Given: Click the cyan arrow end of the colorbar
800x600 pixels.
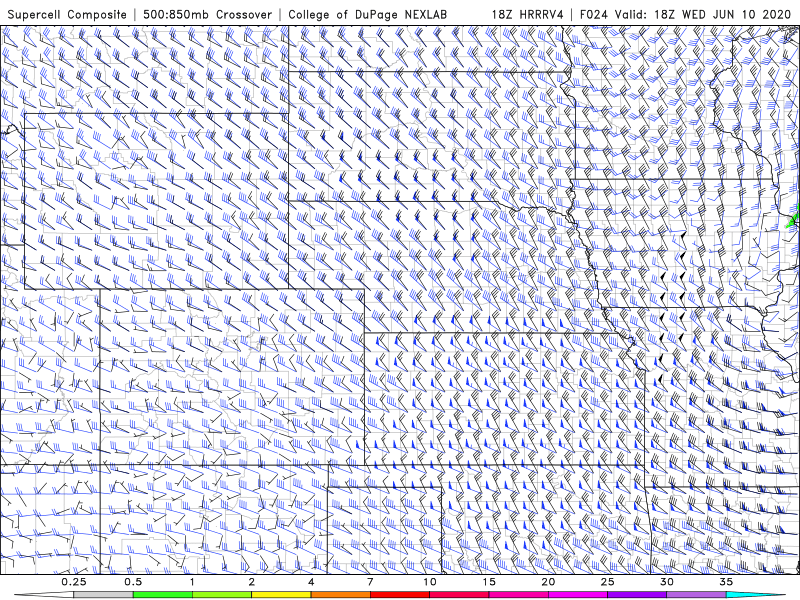Looking at the screenshot, I should click(756, 595).
